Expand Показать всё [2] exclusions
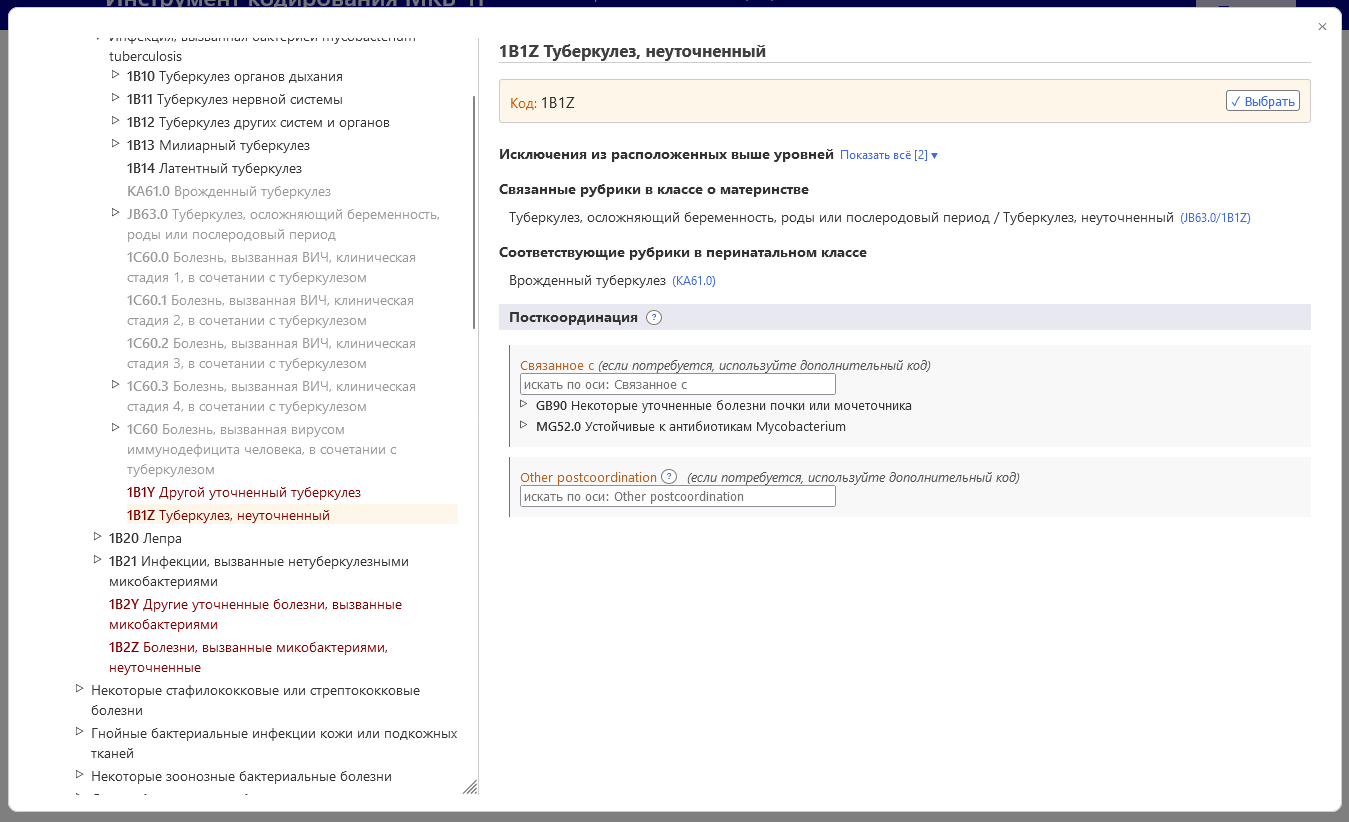The height and width of the screenshot is (822, 1349). point(889,155)
